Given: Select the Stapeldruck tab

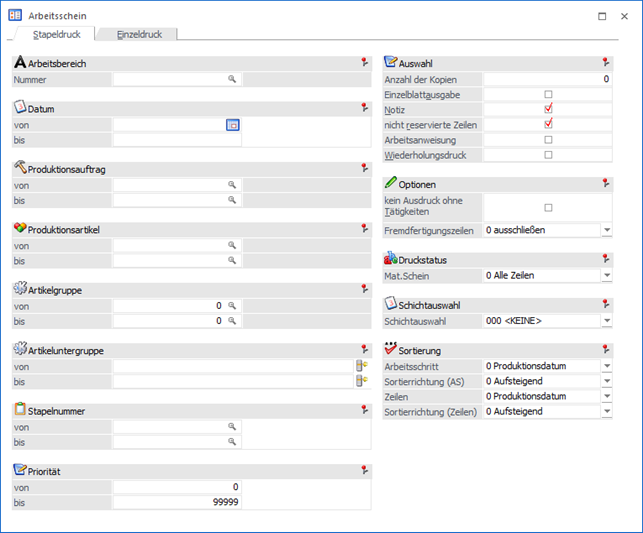Looking at the screenshot, I should click(x=57, y=34).
